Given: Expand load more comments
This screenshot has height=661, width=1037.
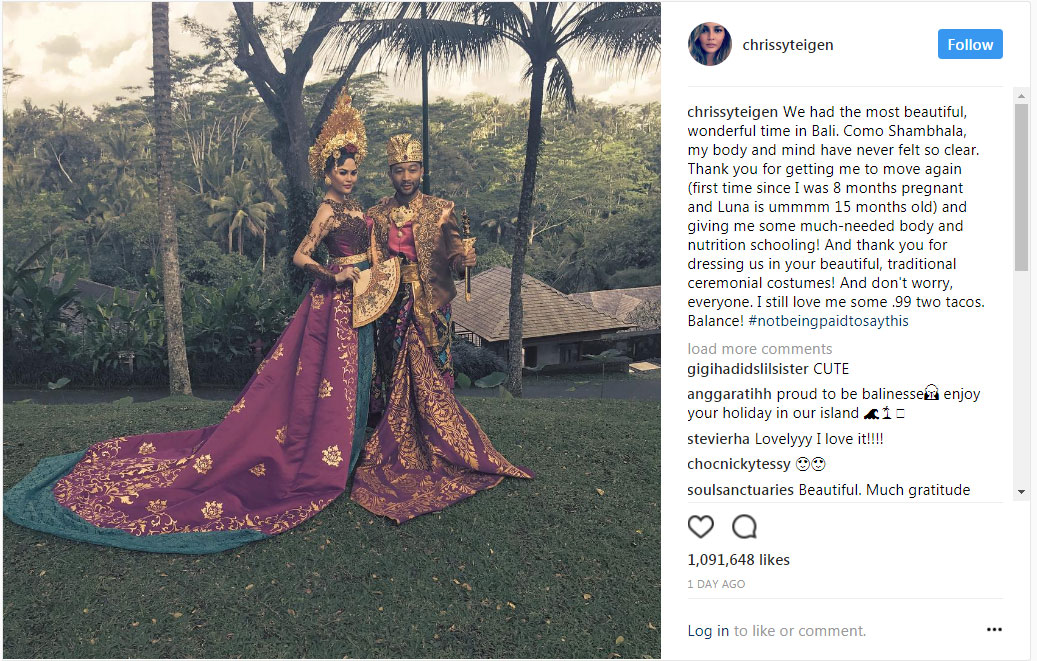Looking at the screenshot, I should 759,349.
